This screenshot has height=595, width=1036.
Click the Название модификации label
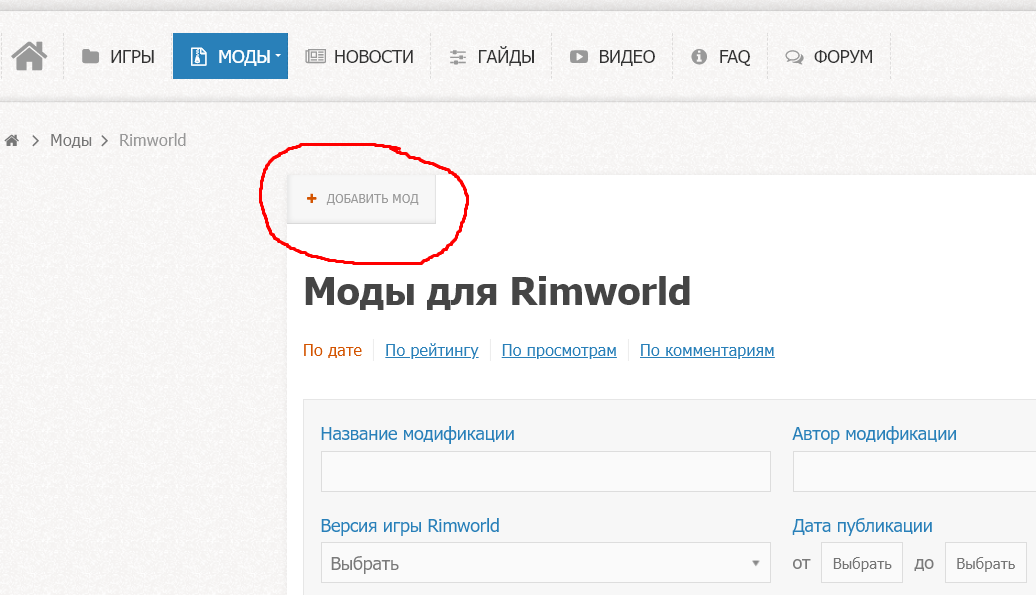[418, 434]
